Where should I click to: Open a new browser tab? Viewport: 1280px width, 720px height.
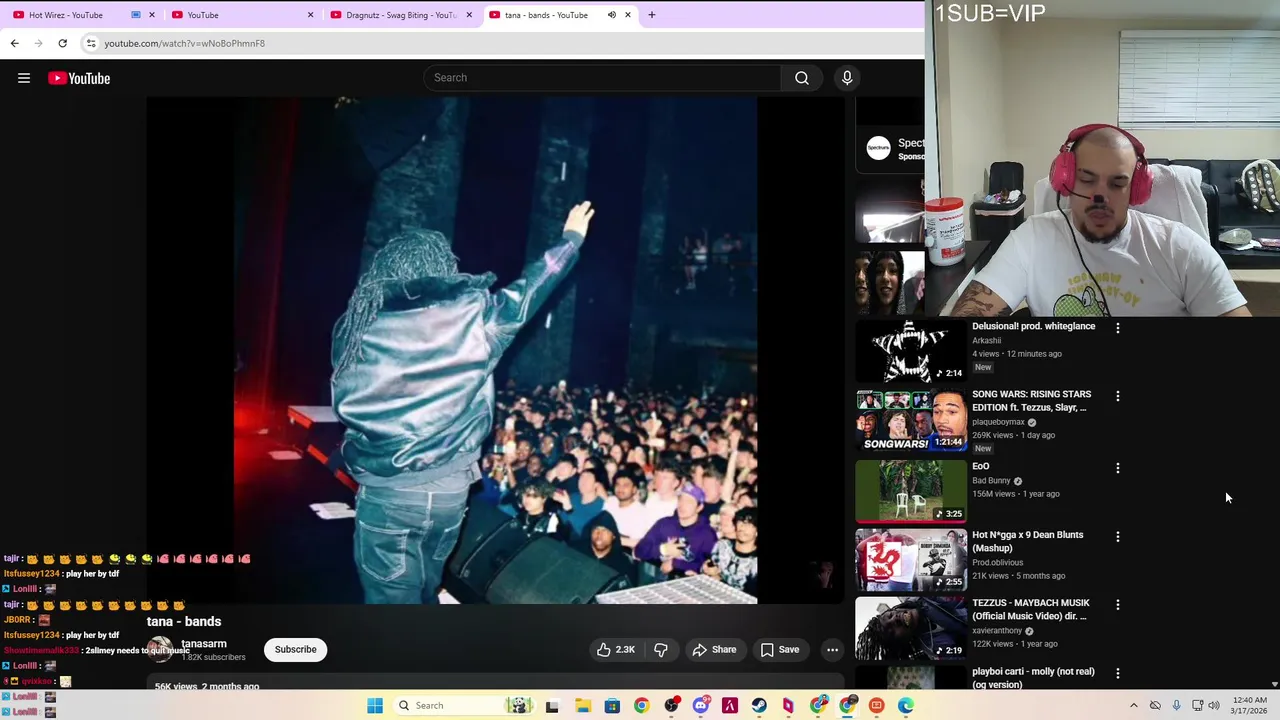652,15
